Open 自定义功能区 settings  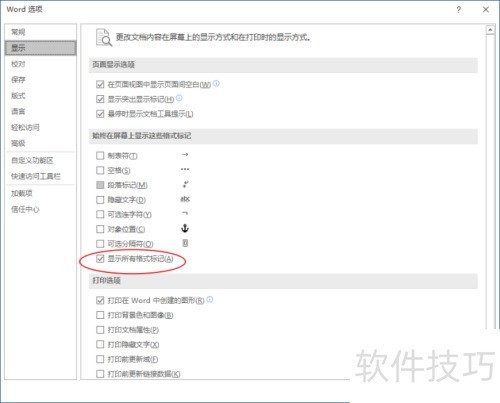pos(40,161)
